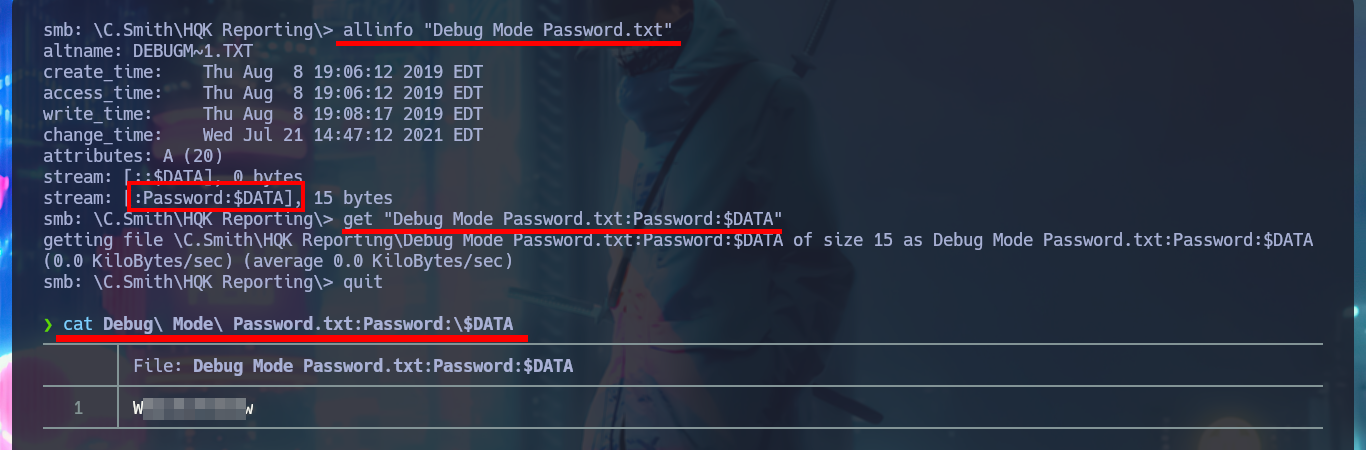Click the access_time line
1366x450 pixels.
263,93
